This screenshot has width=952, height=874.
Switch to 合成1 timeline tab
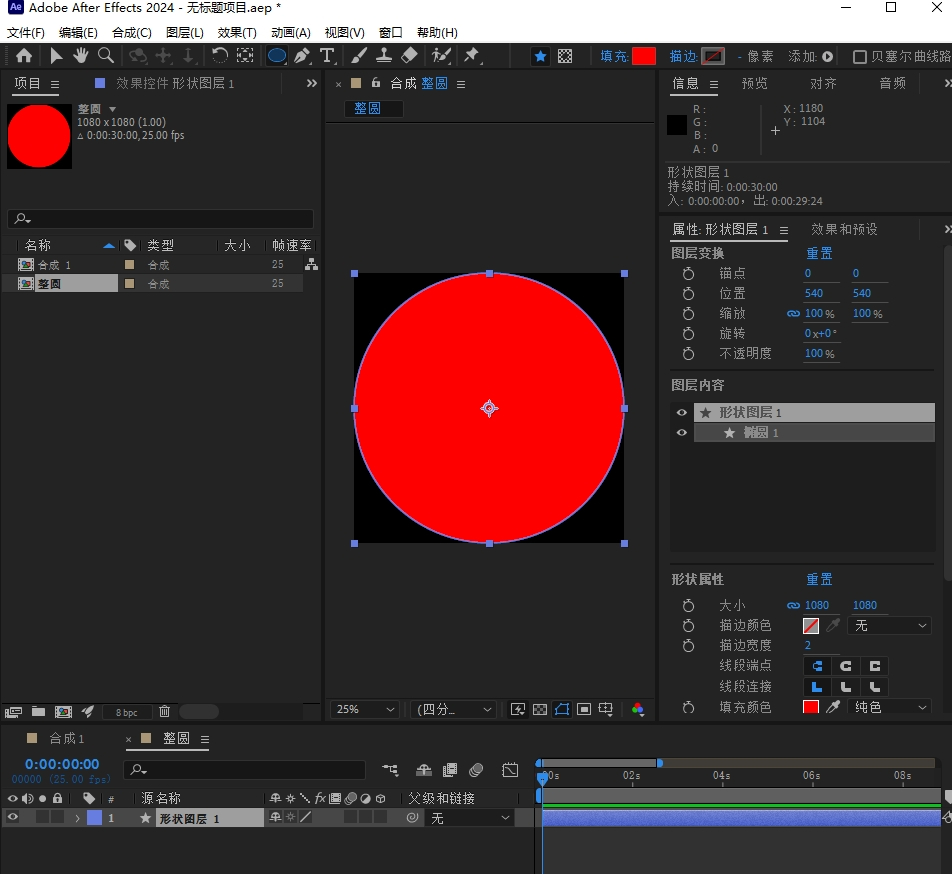[x=66, y=738]
